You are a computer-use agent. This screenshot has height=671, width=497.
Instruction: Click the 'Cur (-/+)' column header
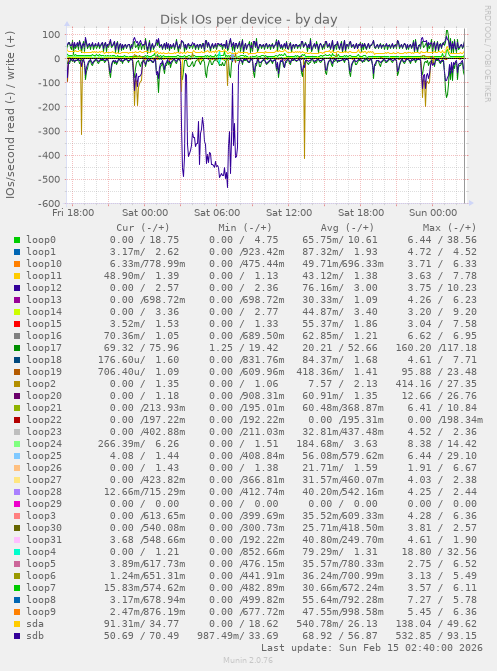(x=143, y=228)
